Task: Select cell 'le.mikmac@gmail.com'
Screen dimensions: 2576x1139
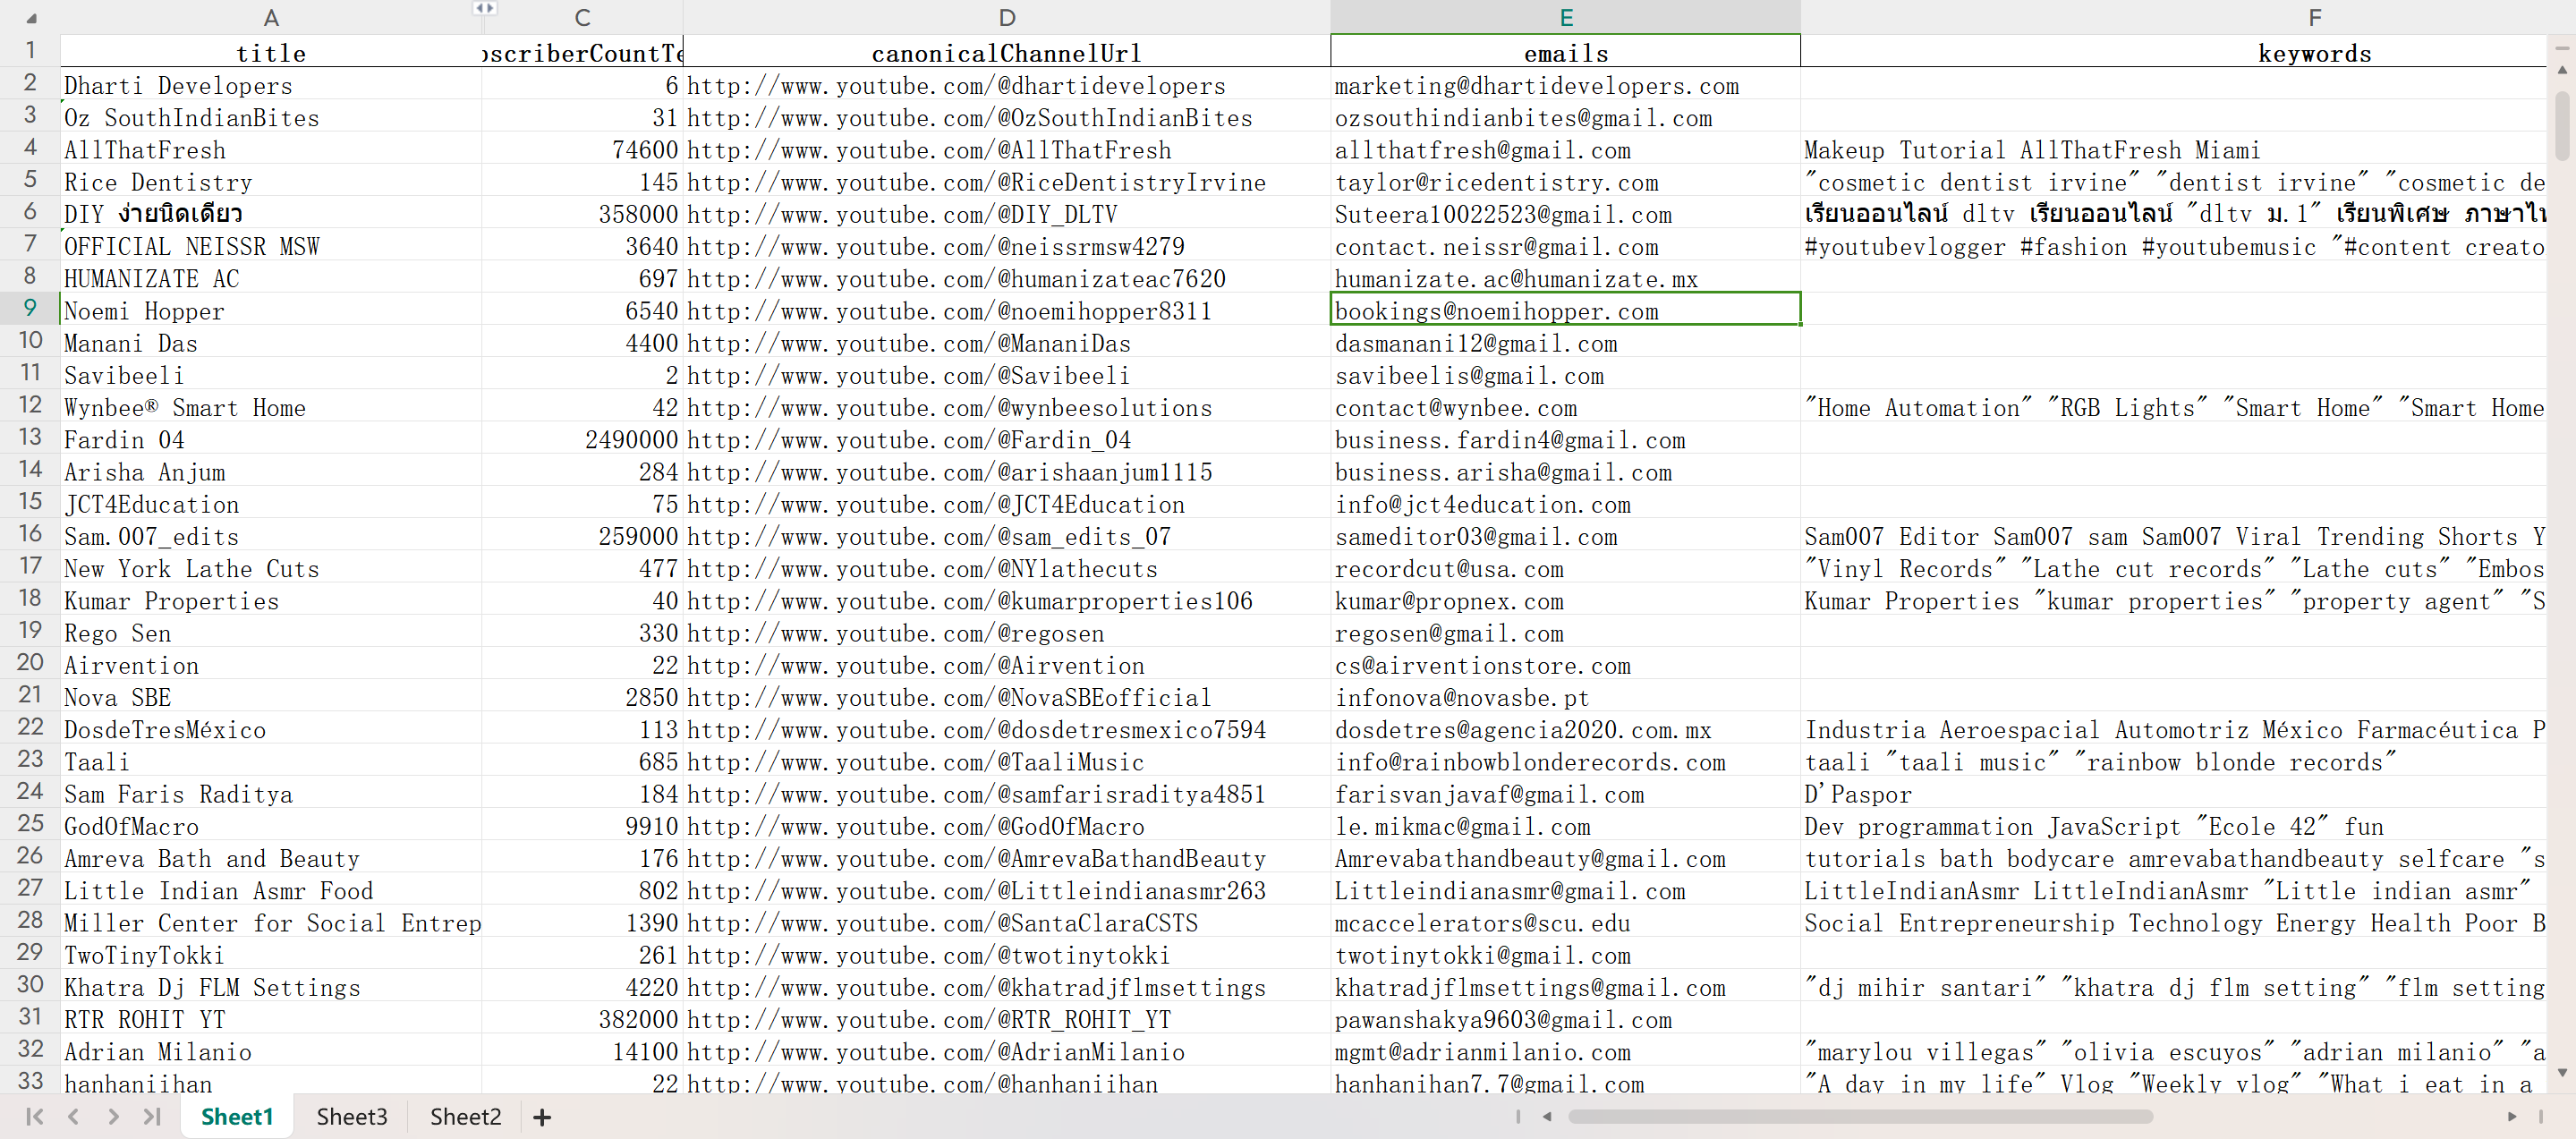Action: (1566, 826)
